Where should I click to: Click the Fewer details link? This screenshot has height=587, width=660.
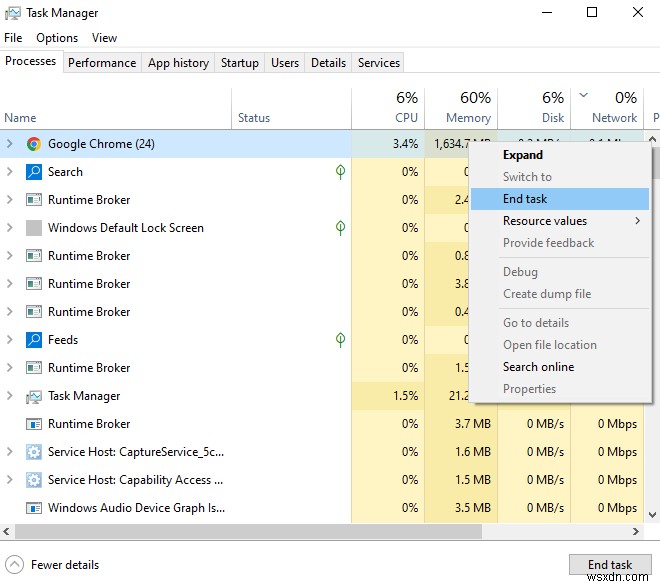tap(65, 565)
